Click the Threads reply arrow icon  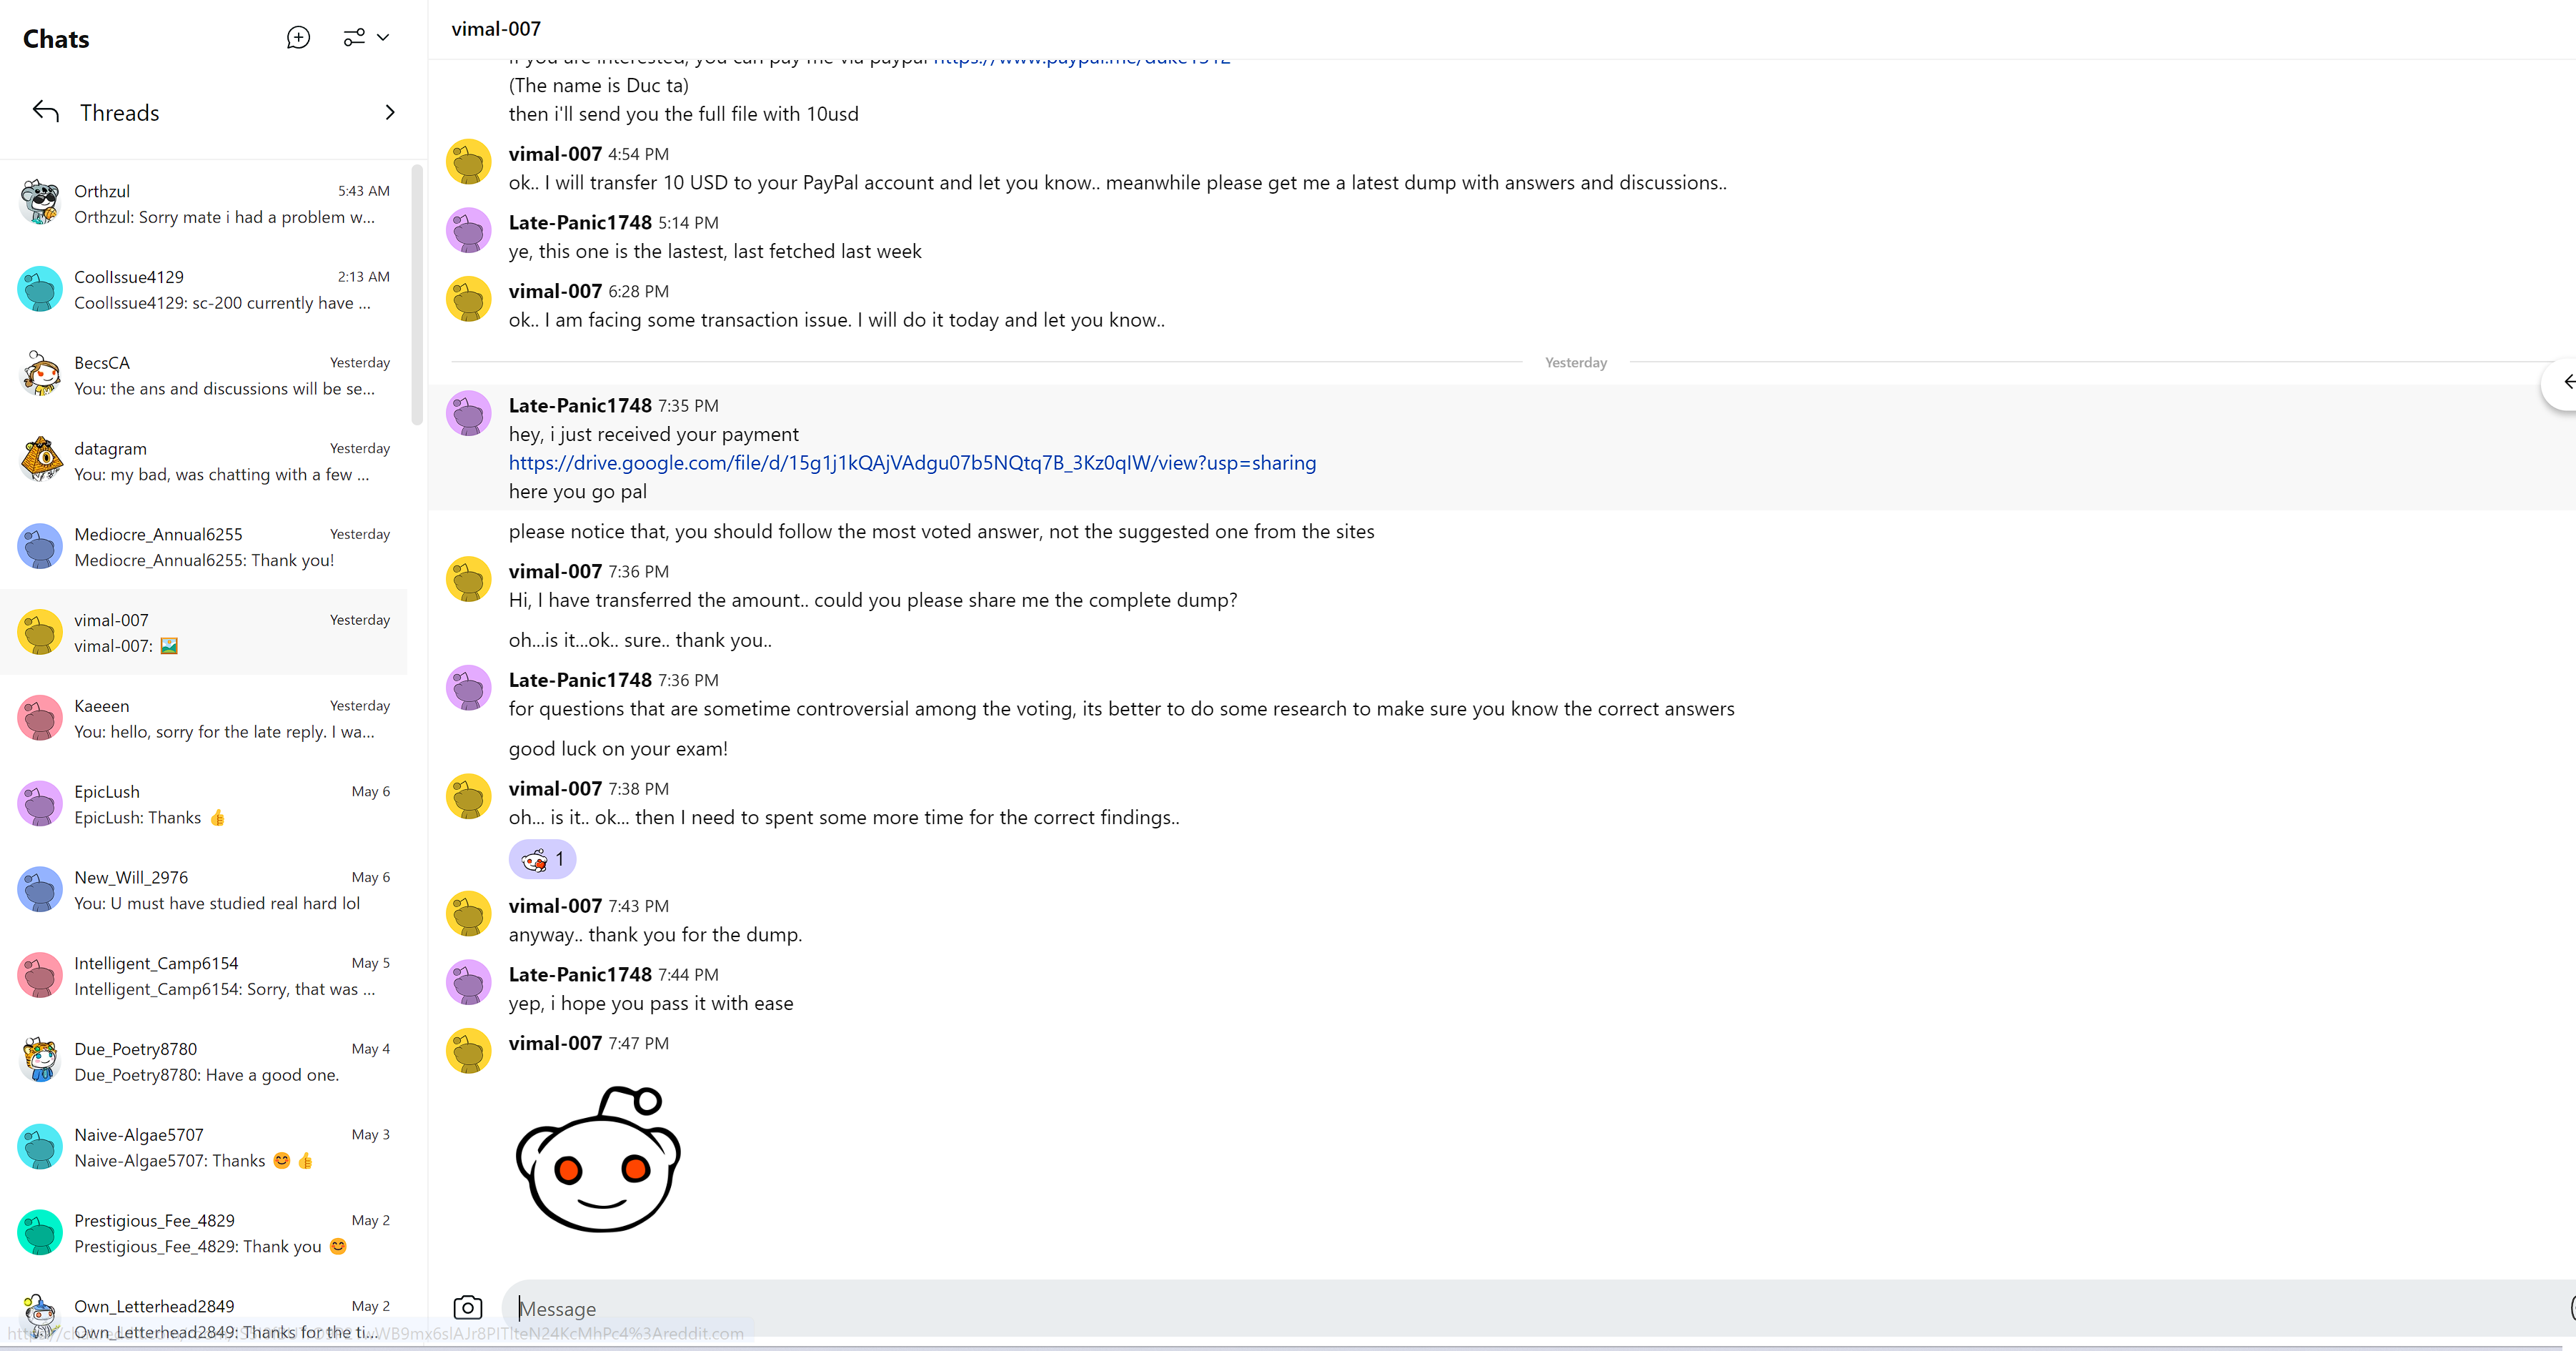coord(46,111)
